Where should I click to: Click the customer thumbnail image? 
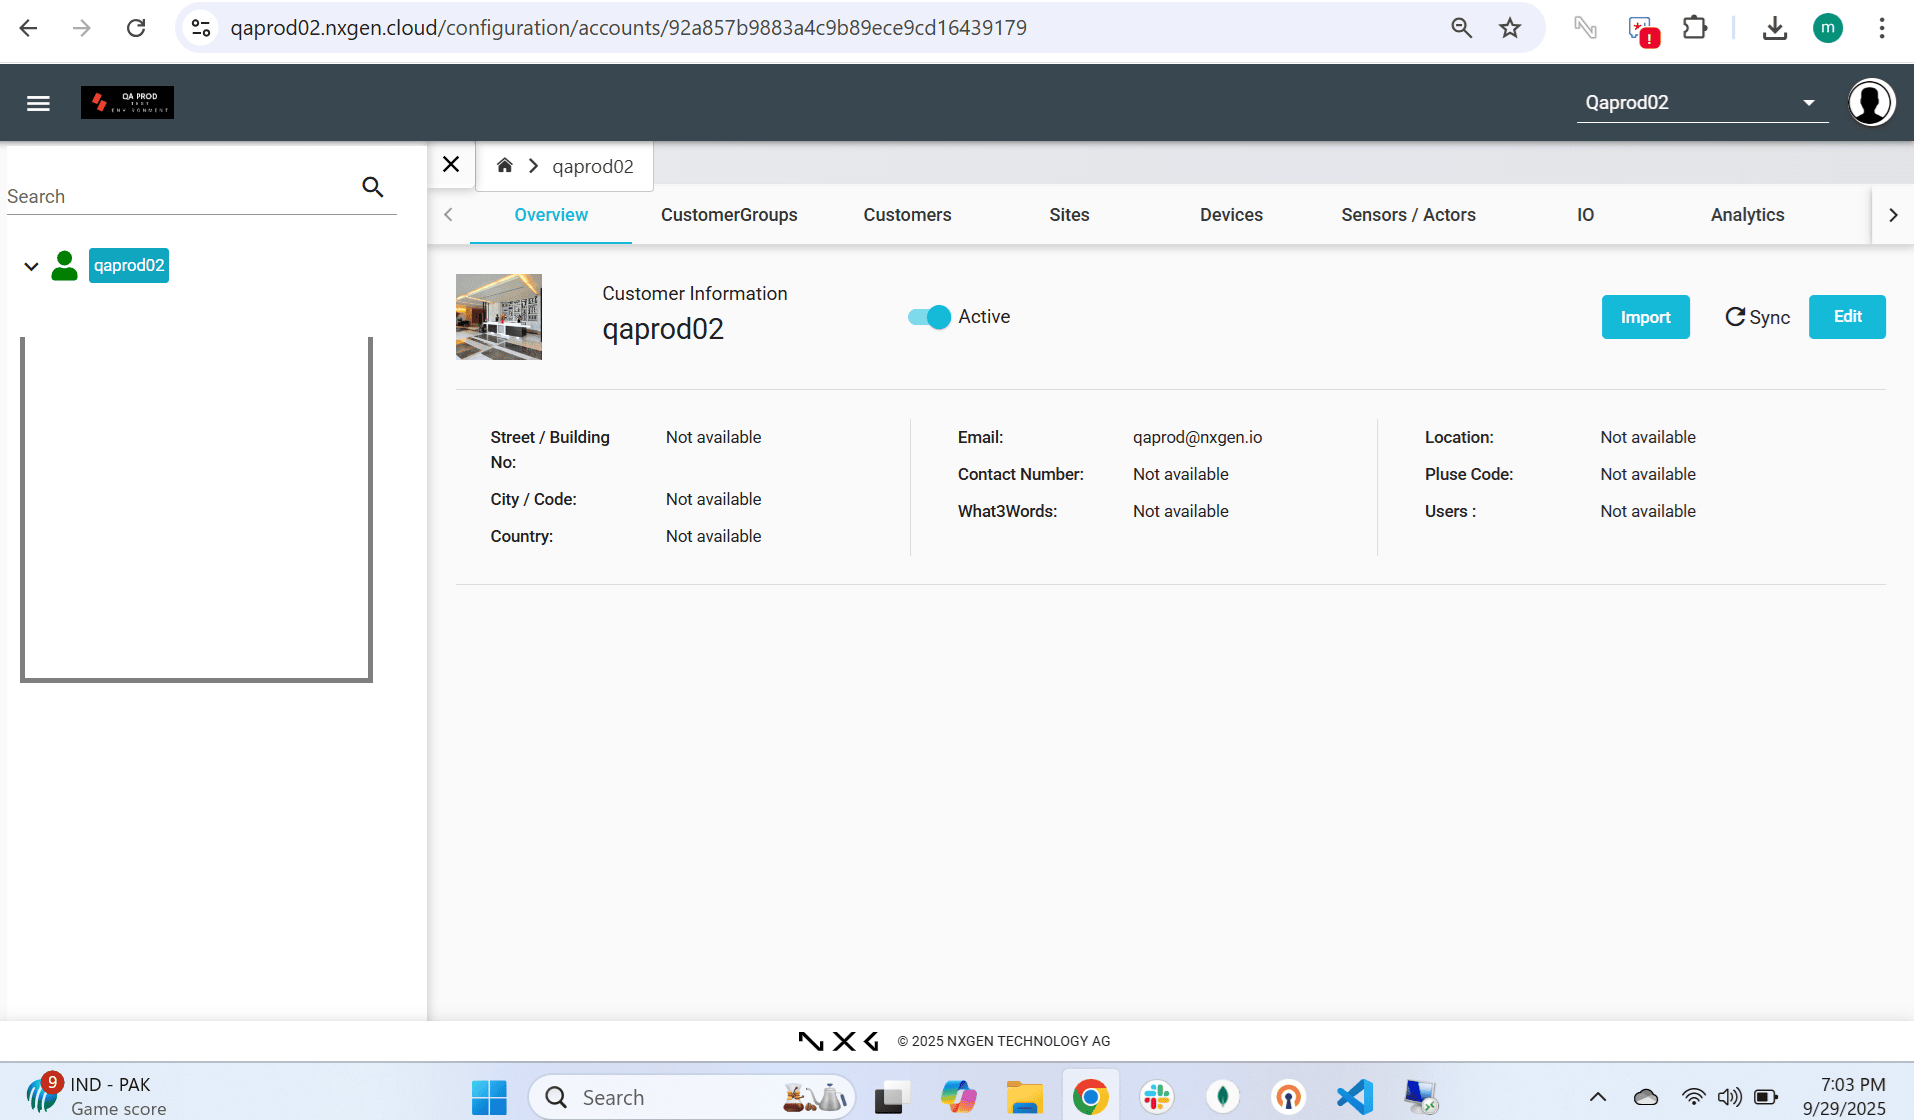(x=499, y=317)
